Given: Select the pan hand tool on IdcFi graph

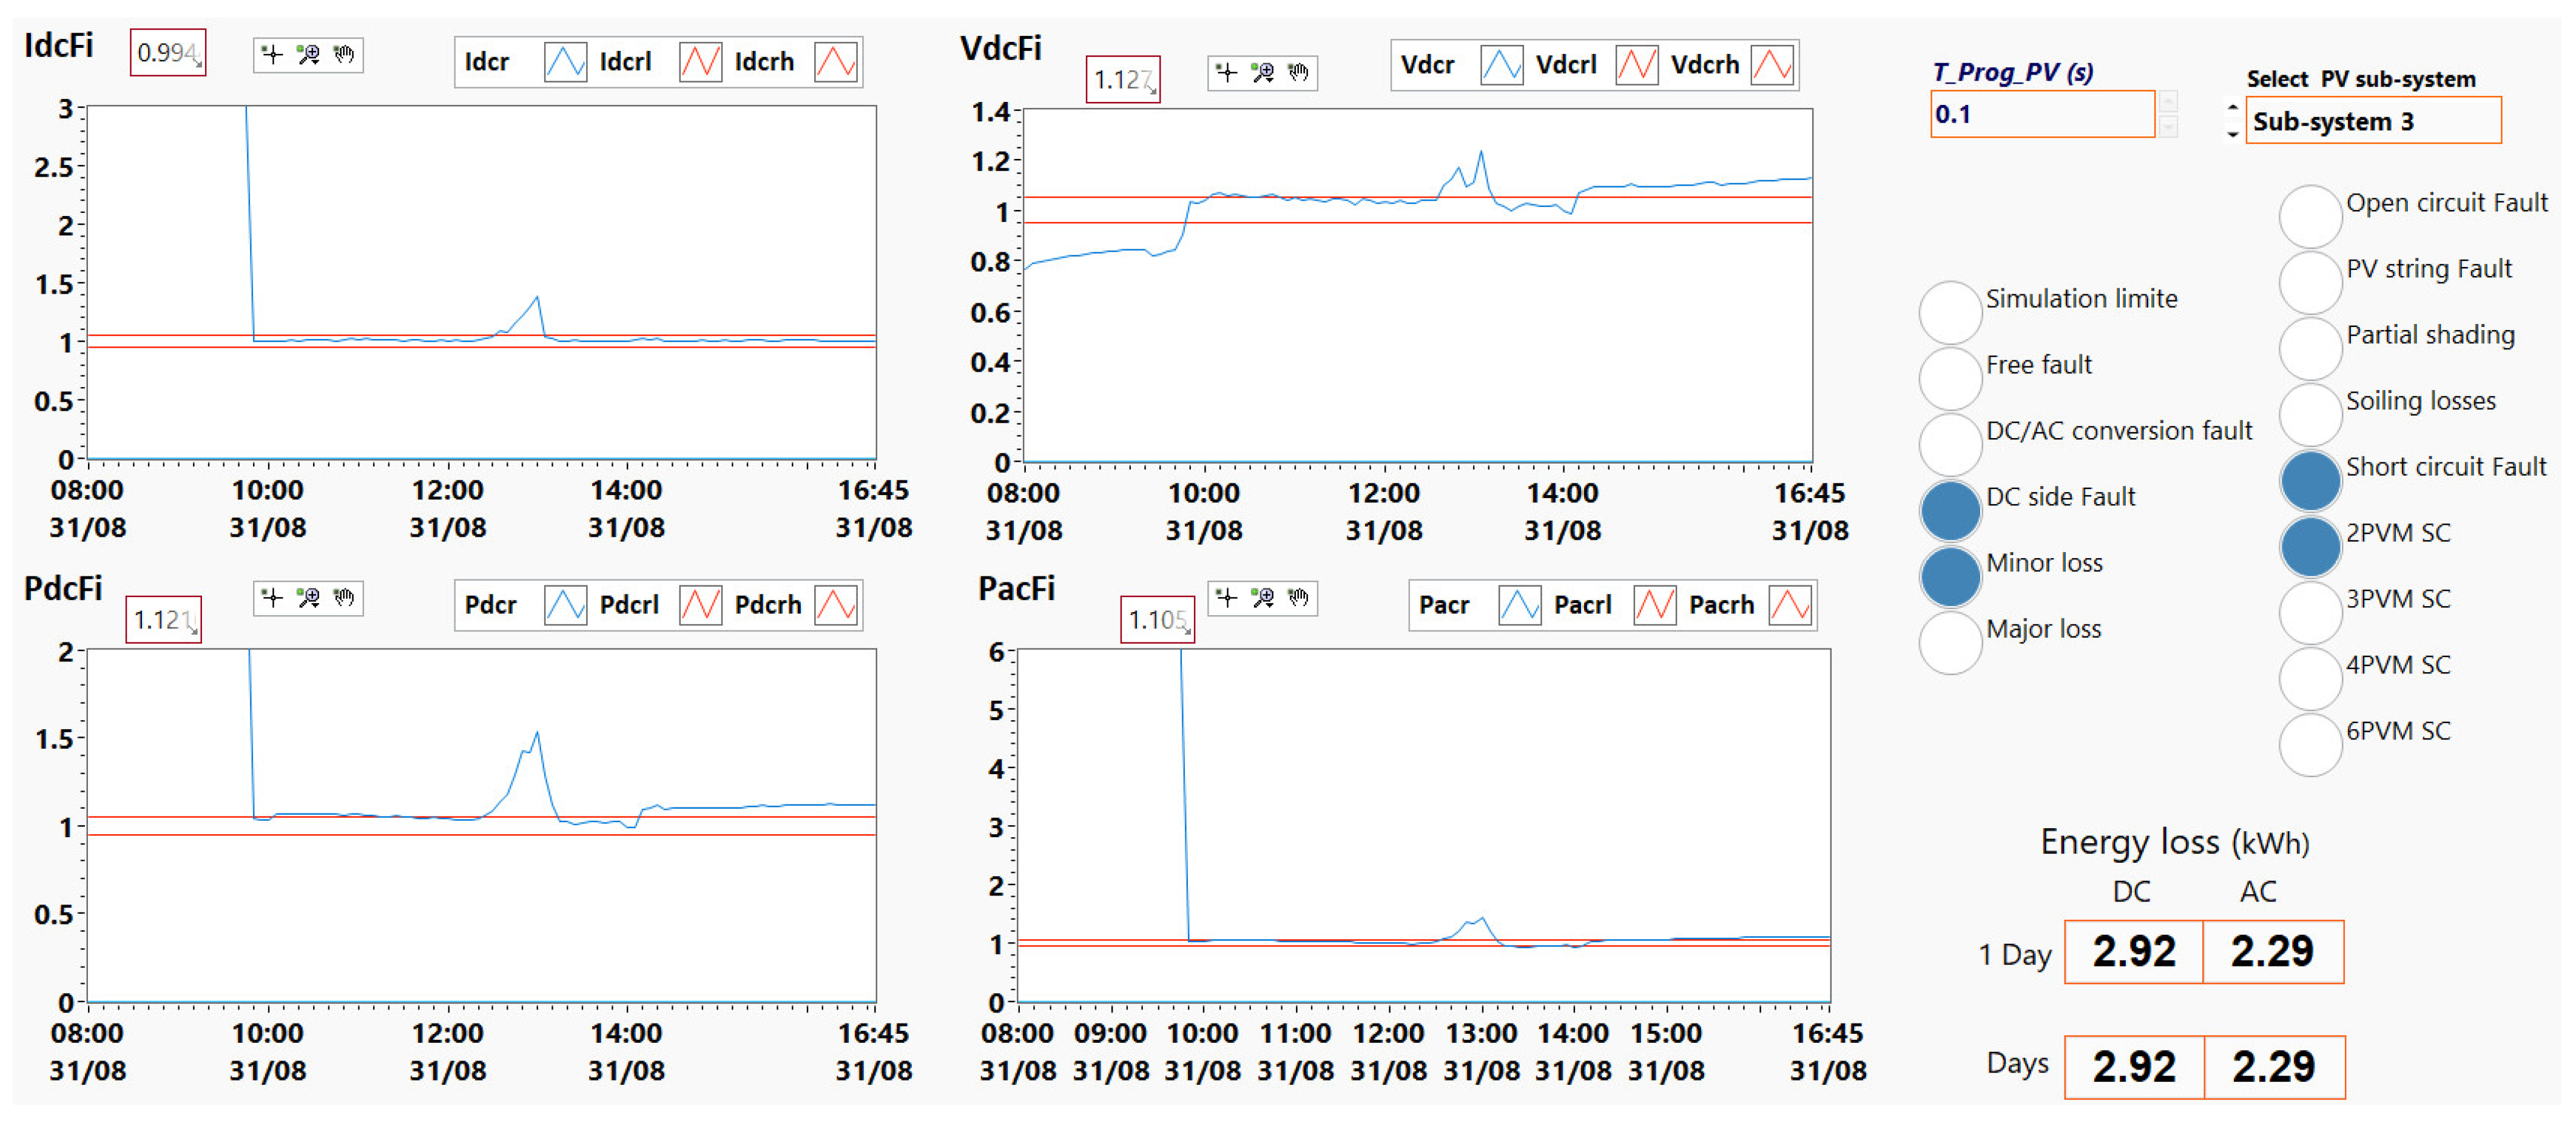Looking at the screenshot, I should (344, 54).
